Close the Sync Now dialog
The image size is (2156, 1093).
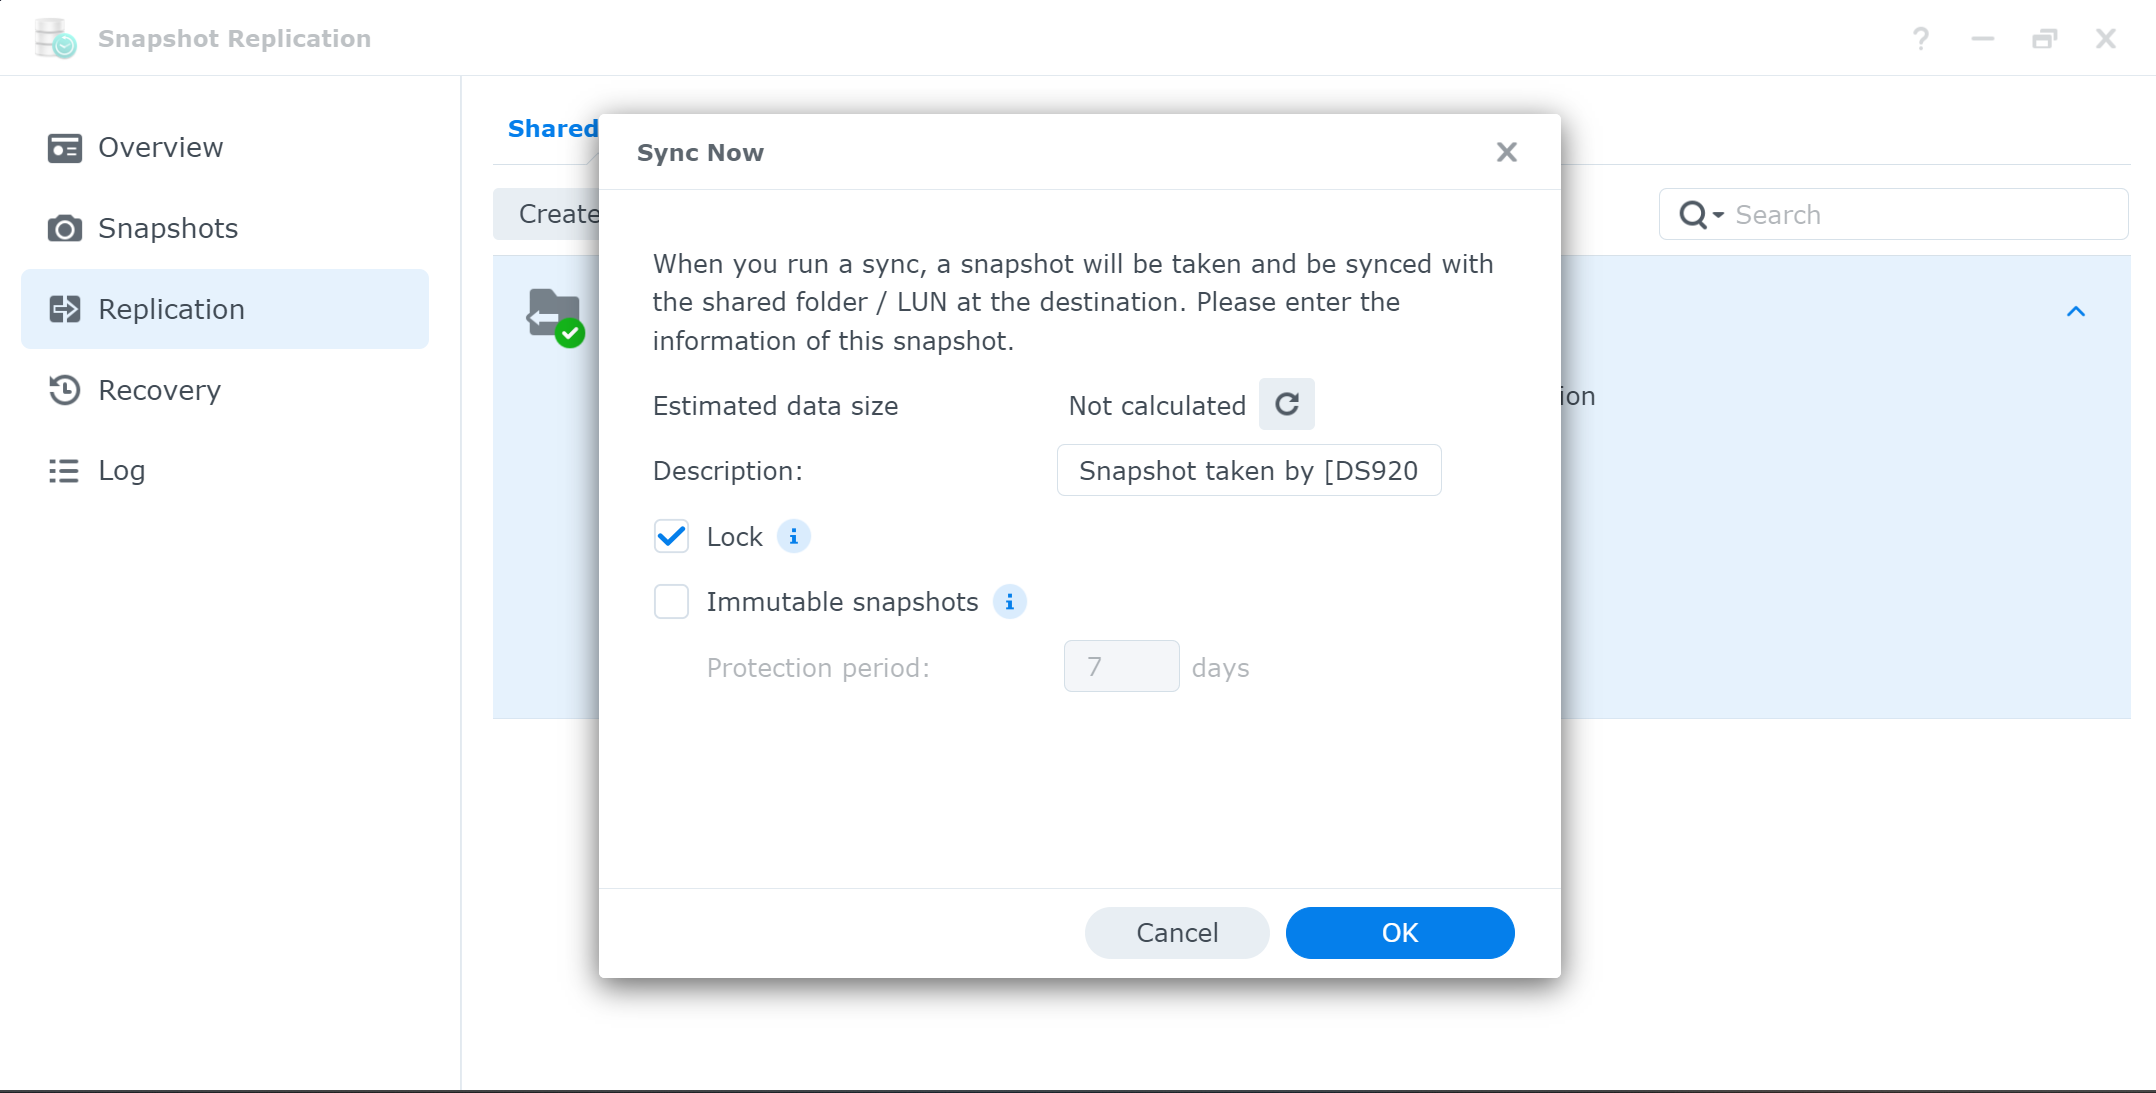pyautogui.click(x=1507, y=152)
